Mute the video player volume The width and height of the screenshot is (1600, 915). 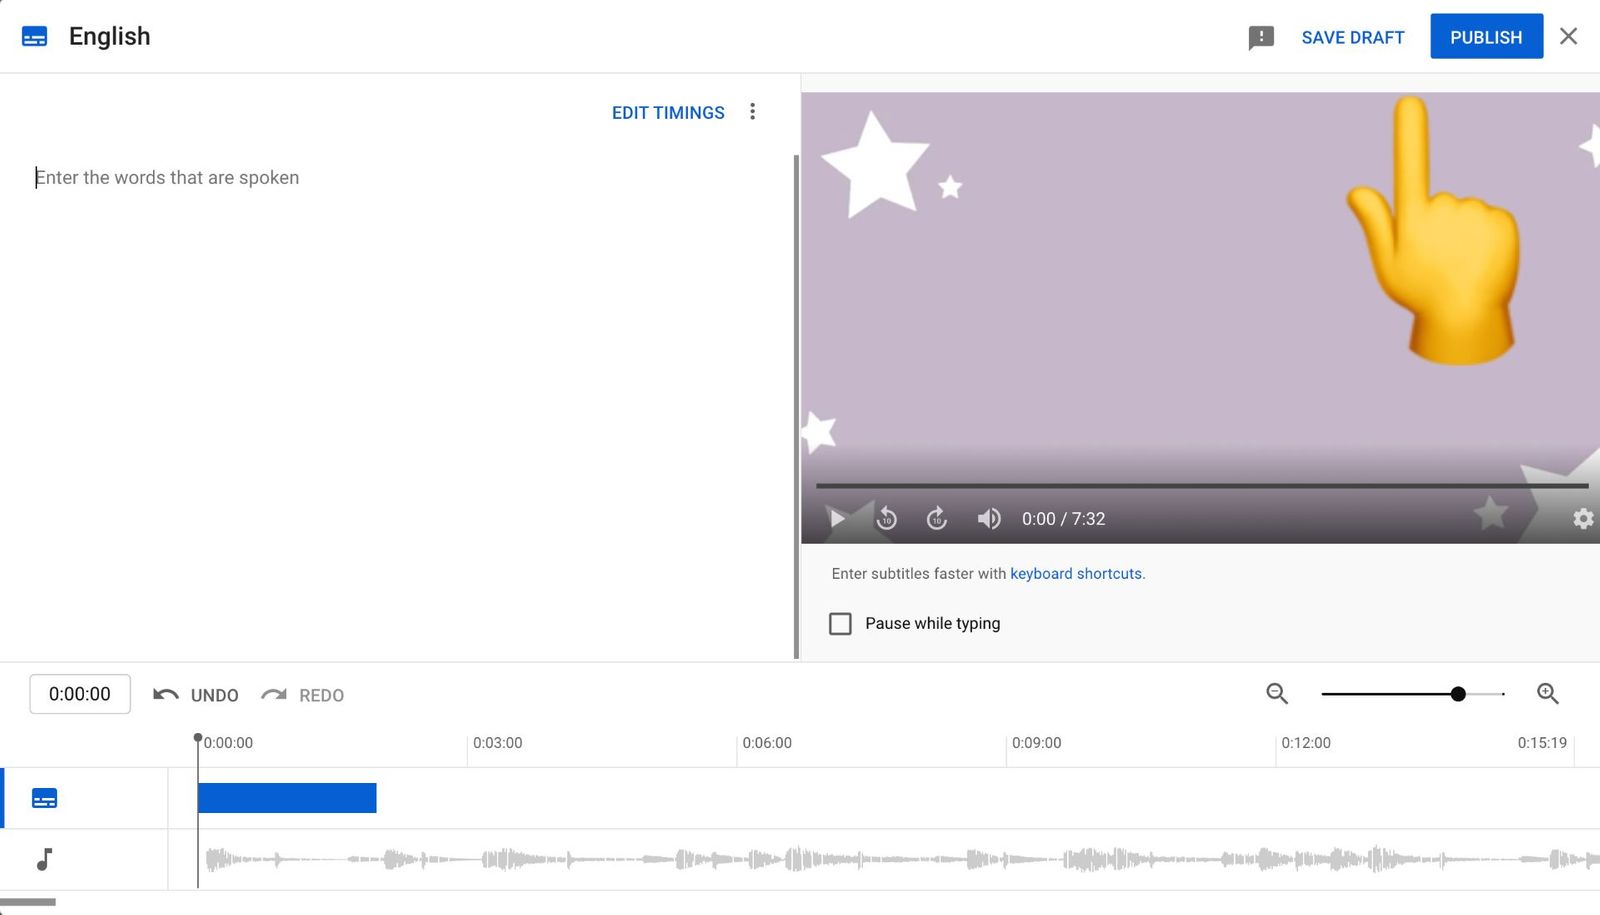[x=988, y=519]
